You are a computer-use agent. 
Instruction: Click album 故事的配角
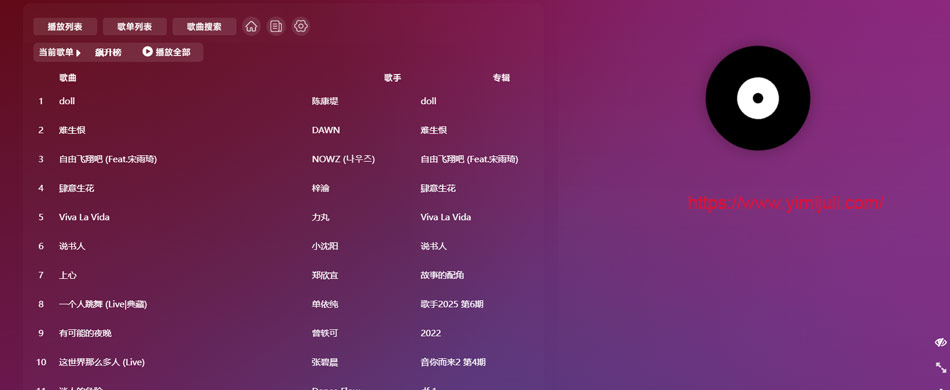[x=442, y=276]
